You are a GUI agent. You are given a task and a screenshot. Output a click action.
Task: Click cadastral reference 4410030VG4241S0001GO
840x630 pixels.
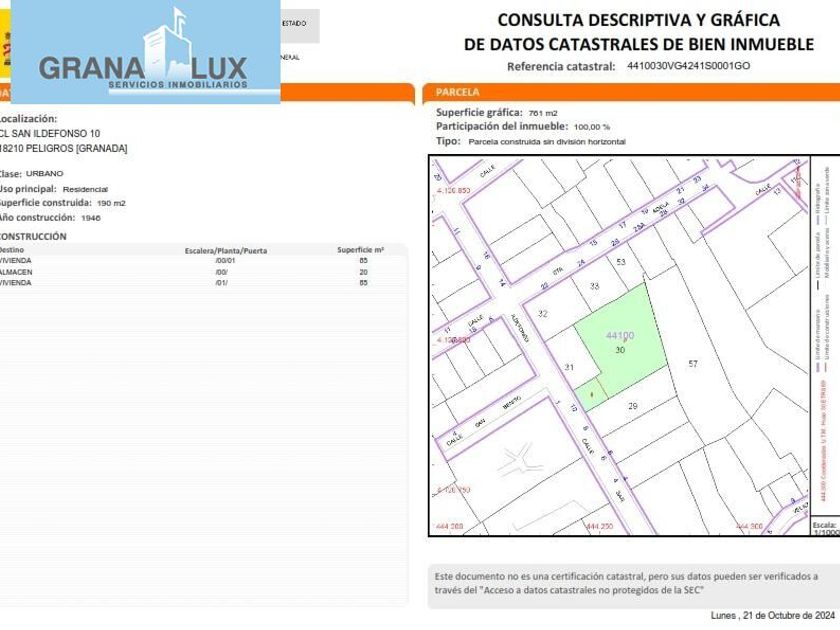point(688,66)
